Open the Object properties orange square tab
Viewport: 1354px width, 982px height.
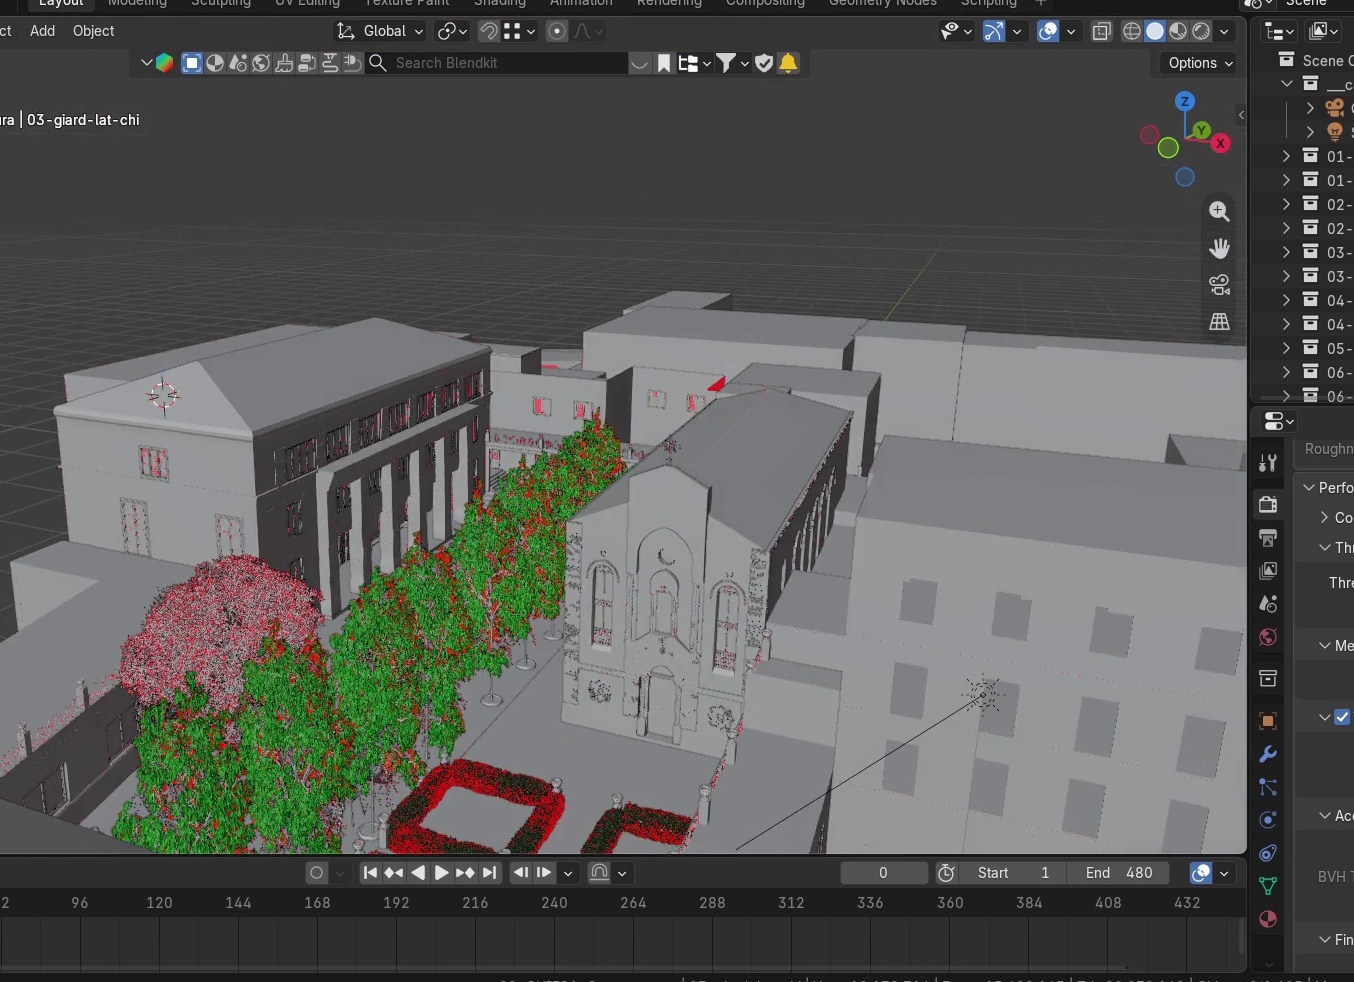tap(1268, 721)
